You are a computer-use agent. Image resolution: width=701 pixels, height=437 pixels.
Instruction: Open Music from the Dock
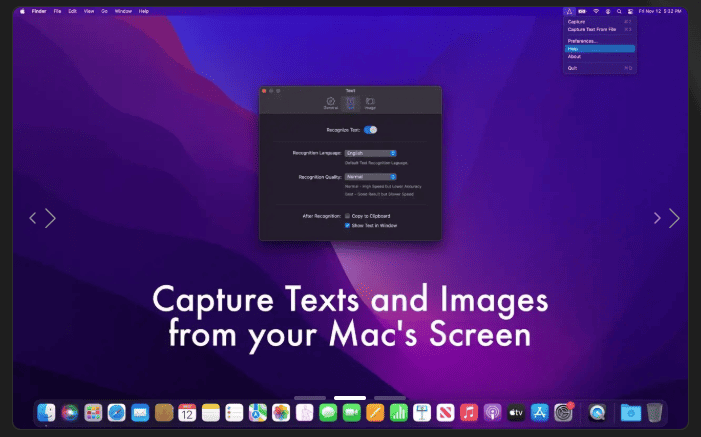[x=469, y=412]
